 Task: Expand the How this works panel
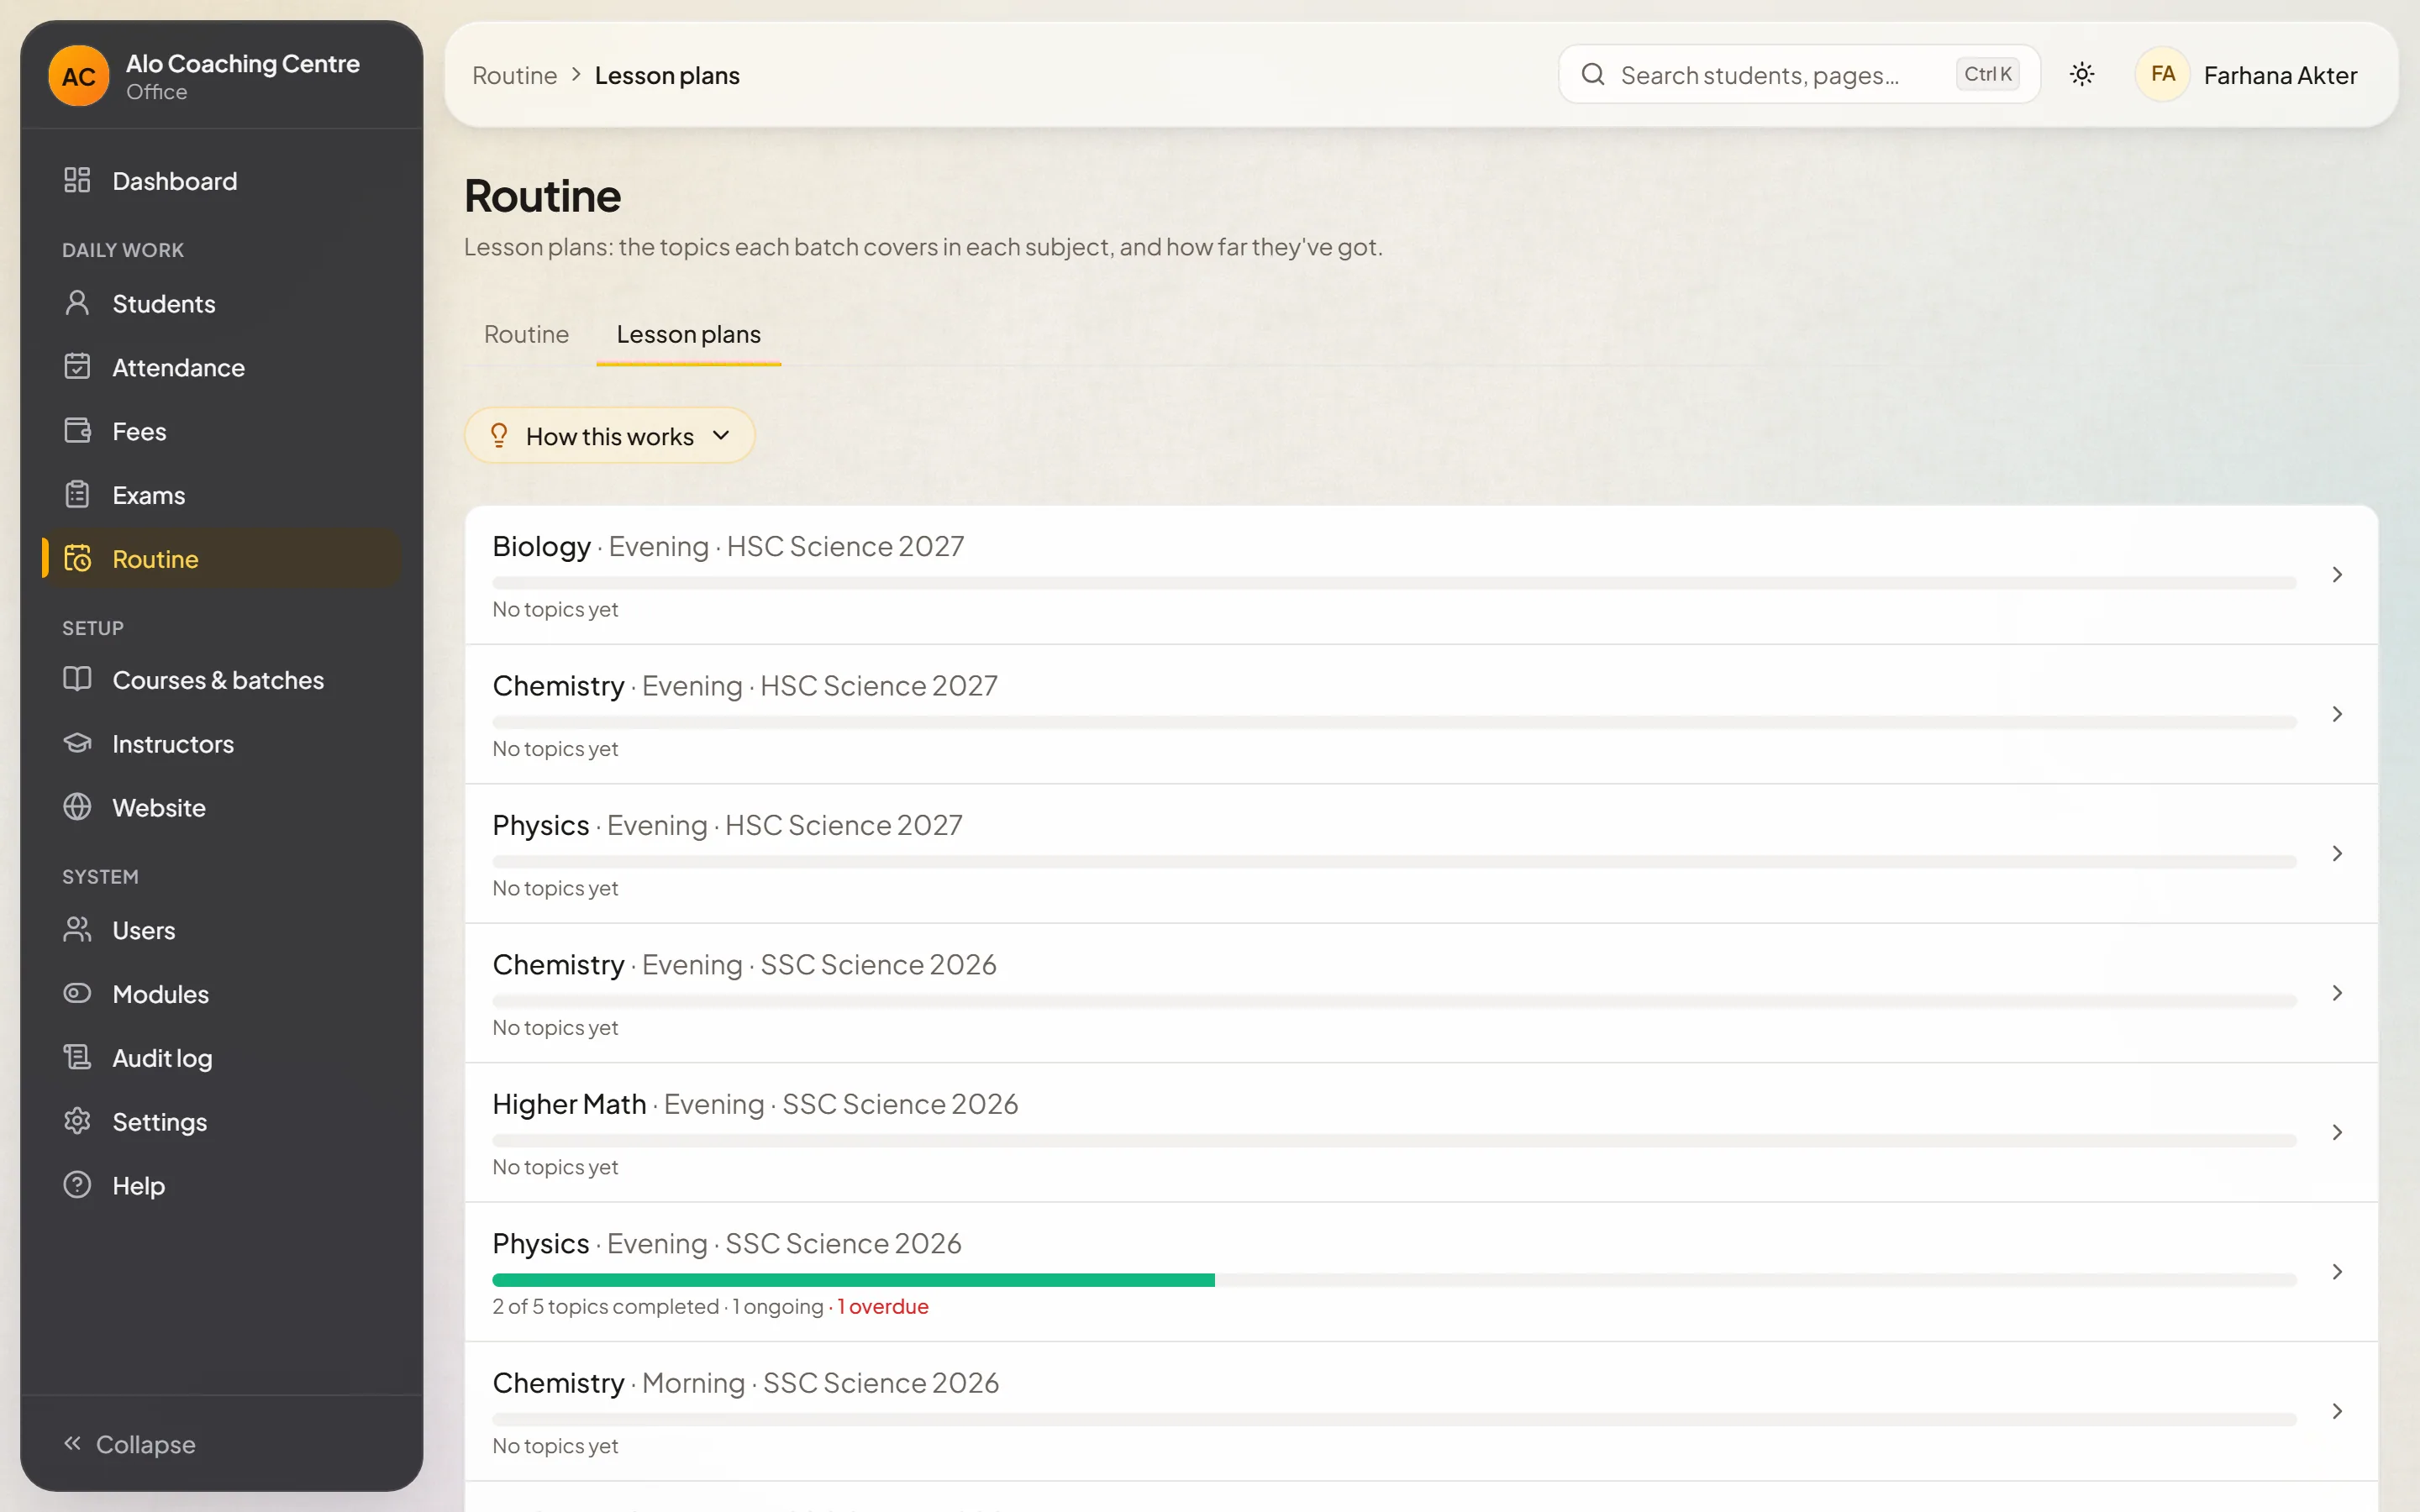click(x=609, y=436)
